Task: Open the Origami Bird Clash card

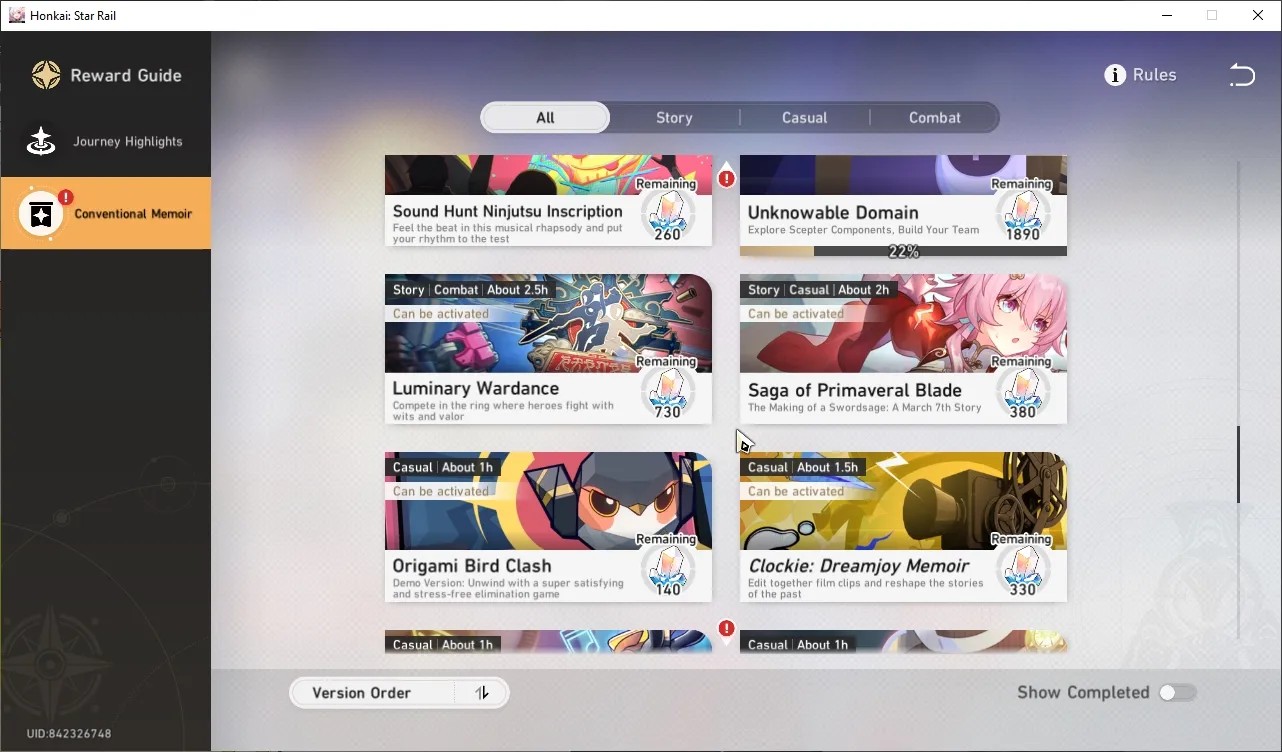Action: [x=548, y=527]
